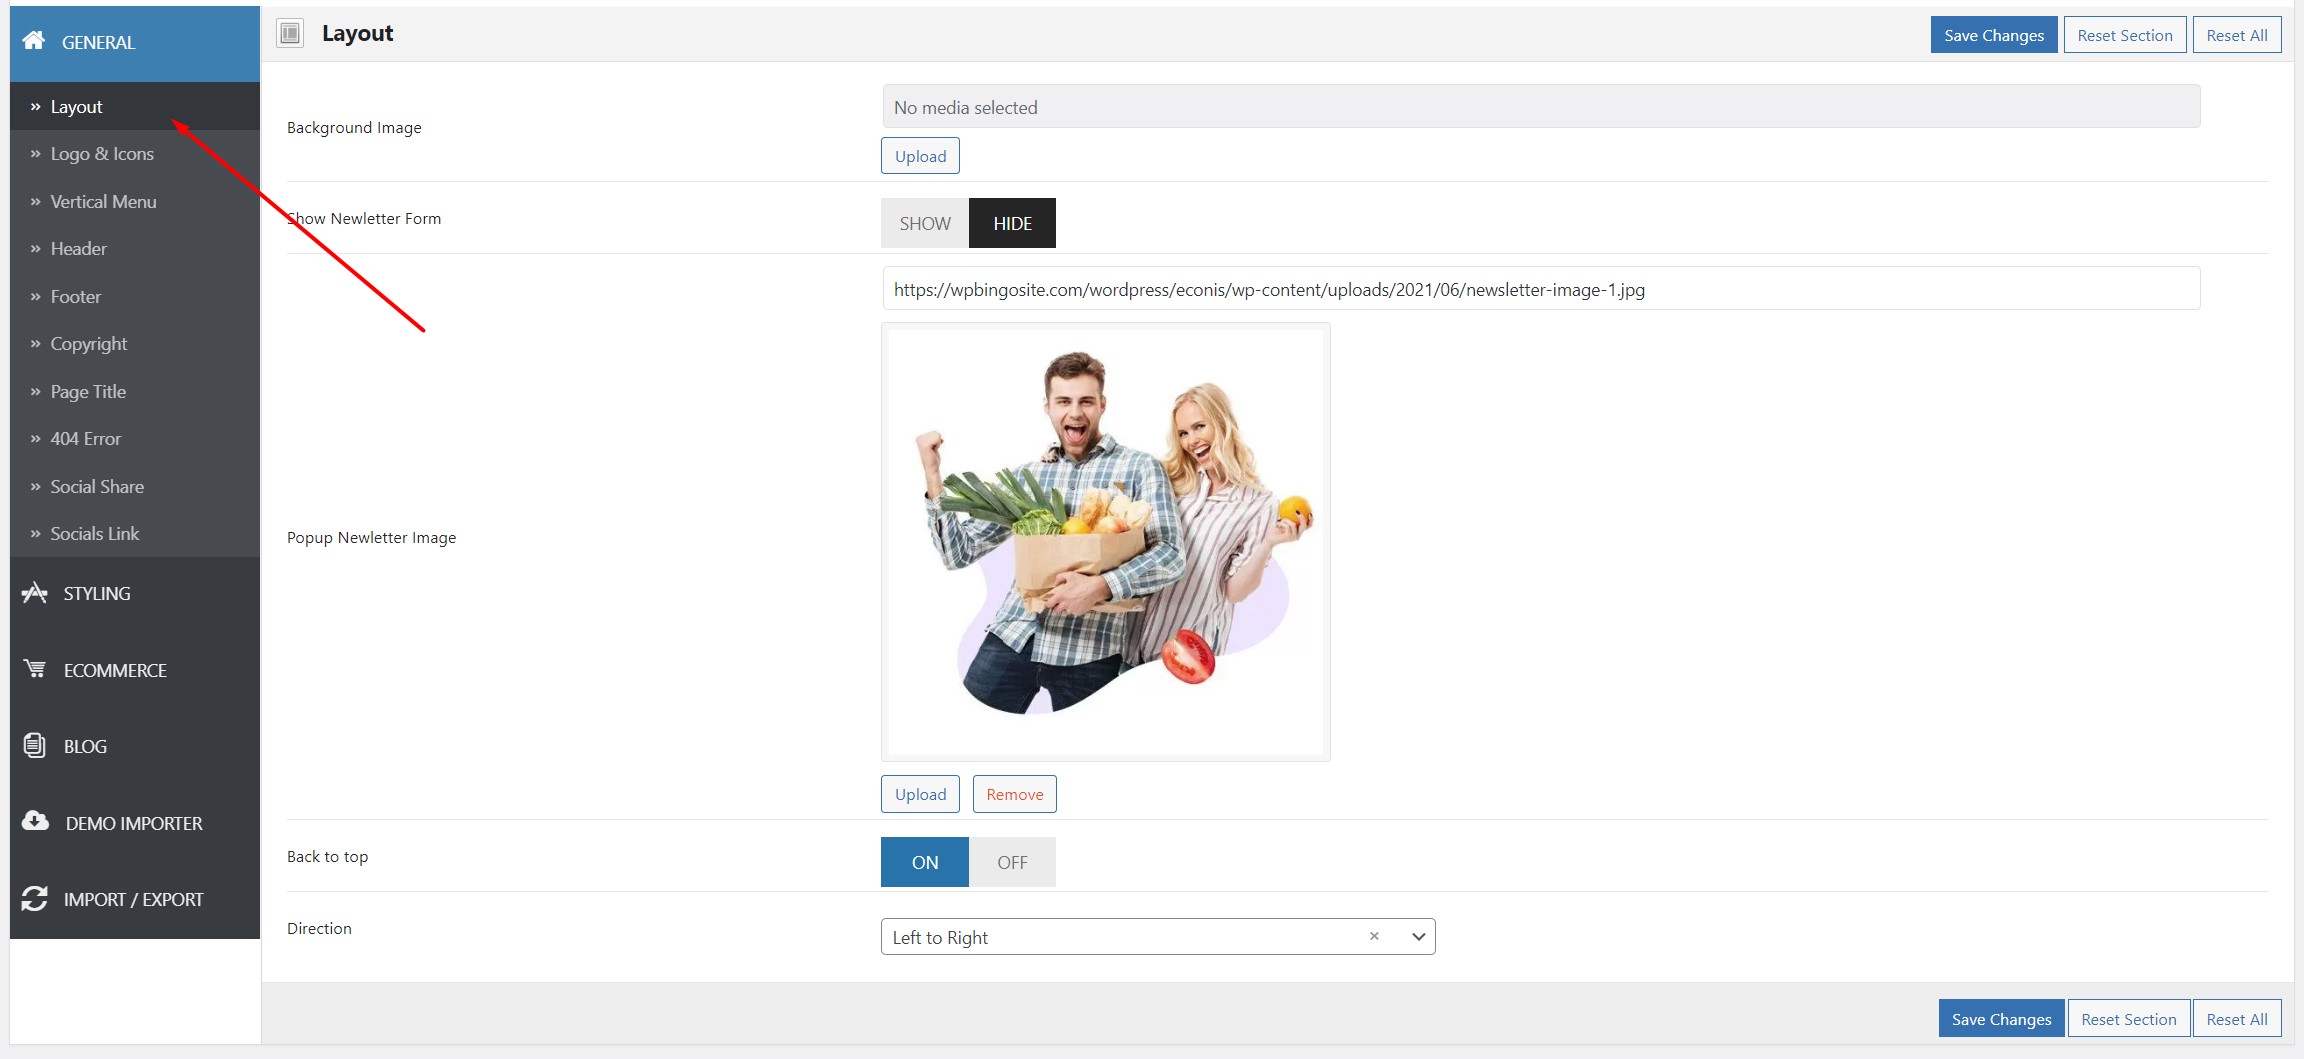Click the top Save Changes button

pyautogui.click(x=1994, y=35)
